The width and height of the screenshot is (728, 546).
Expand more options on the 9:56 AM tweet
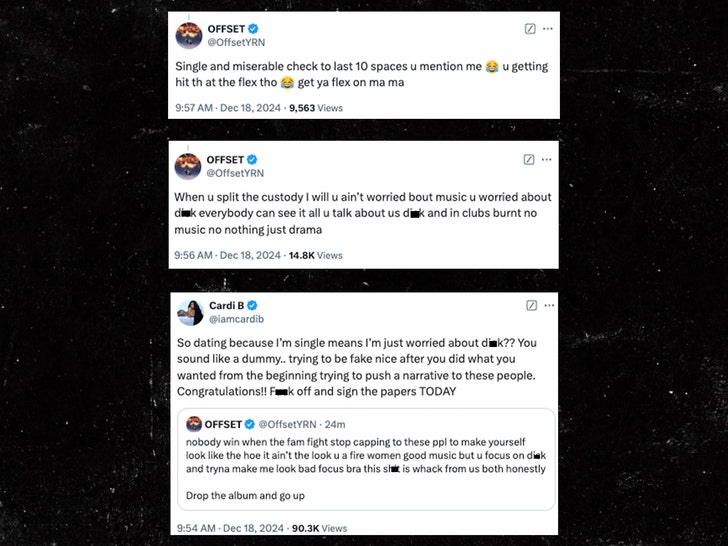[548, 159]
